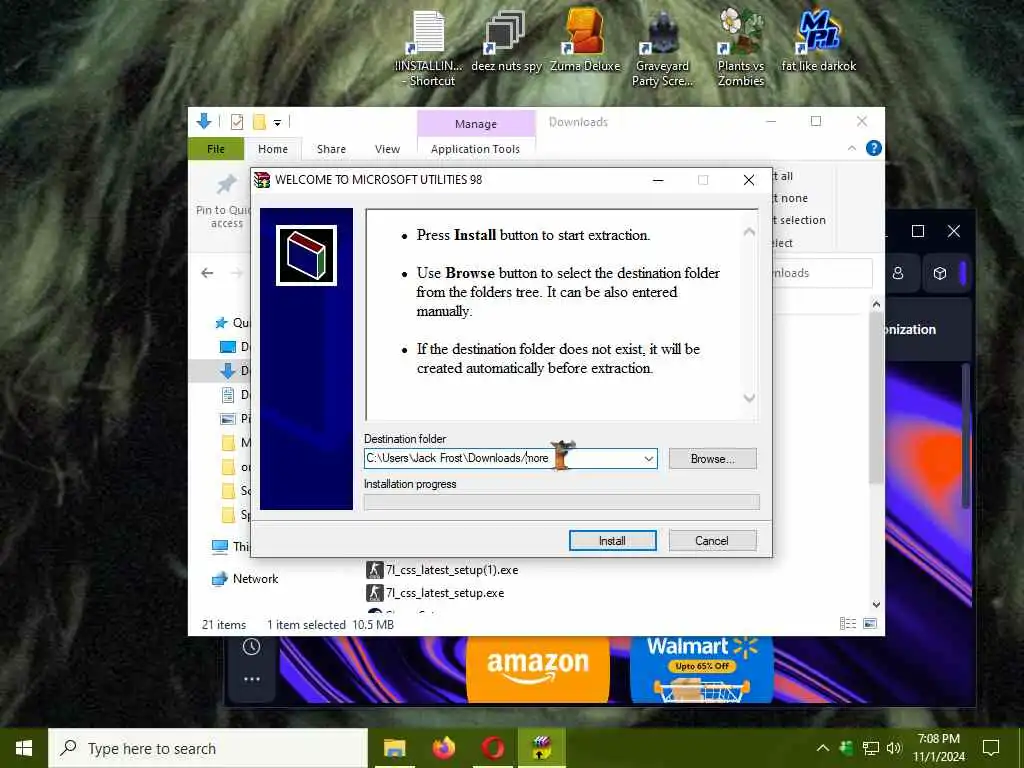This screenshot has height=768, width=1024.
Task: Click the new folder icon in quick access toolbar
Action: point(259,121)
